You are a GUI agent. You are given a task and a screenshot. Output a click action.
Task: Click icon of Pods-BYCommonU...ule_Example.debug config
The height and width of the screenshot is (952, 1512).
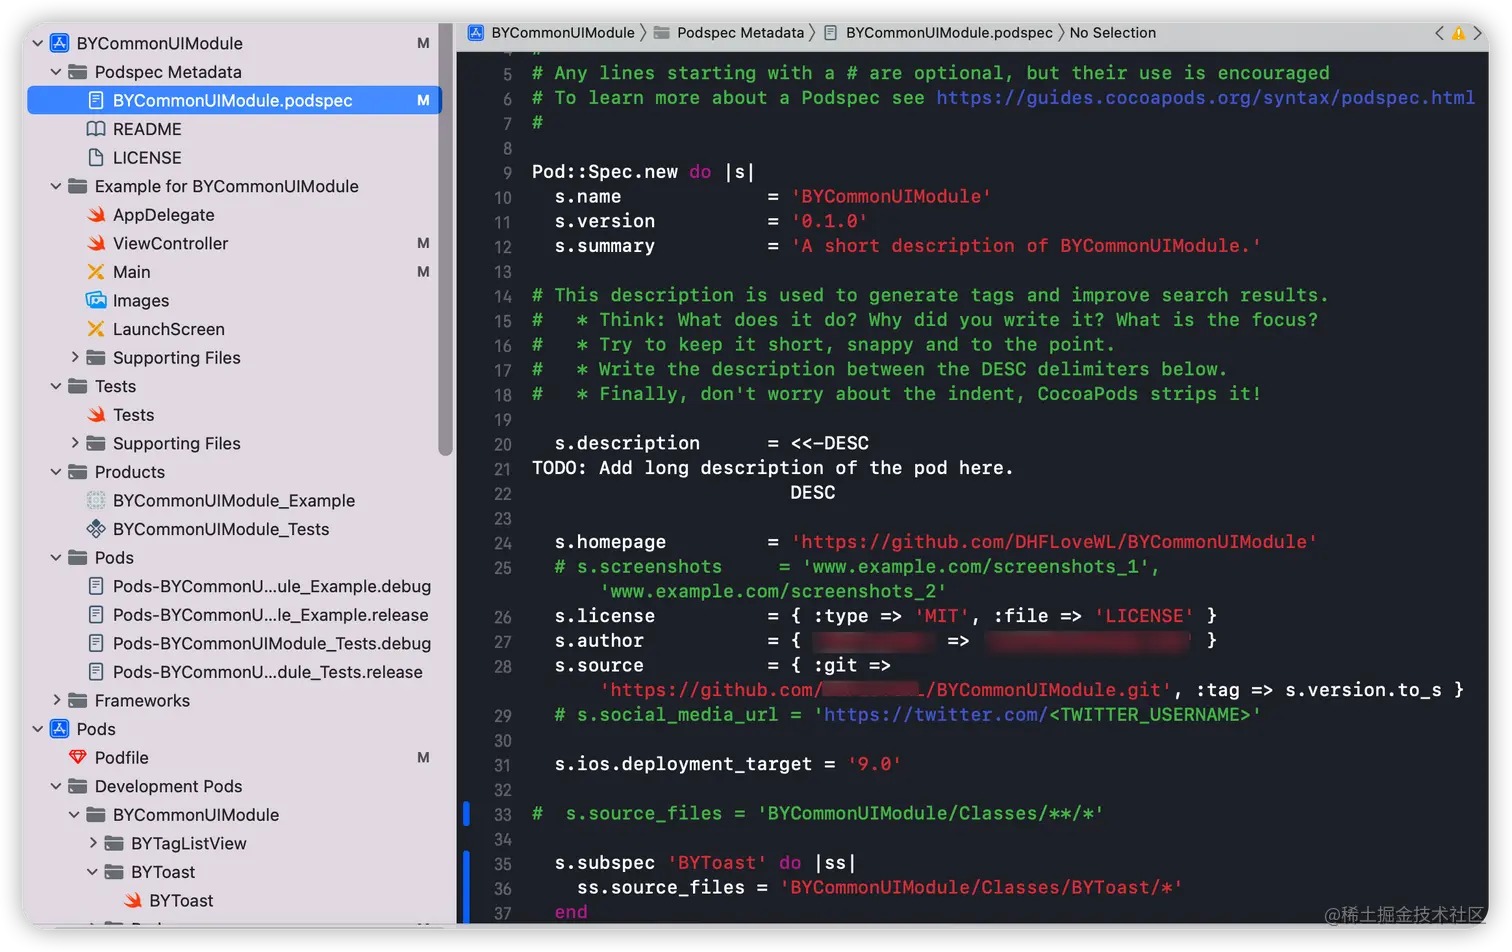tap(96, 586)
